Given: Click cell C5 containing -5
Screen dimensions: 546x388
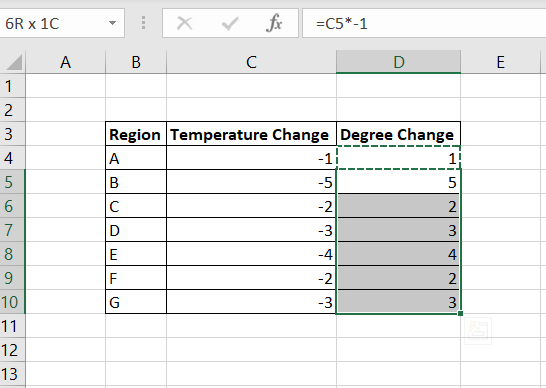Looking at the screenshot, I should [x=251, y=182].
